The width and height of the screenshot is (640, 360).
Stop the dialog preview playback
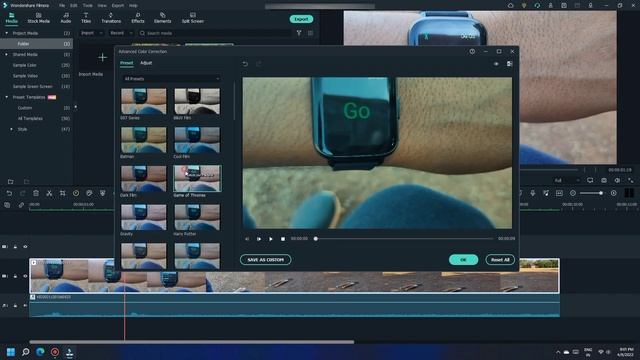(x=283, y=239)
